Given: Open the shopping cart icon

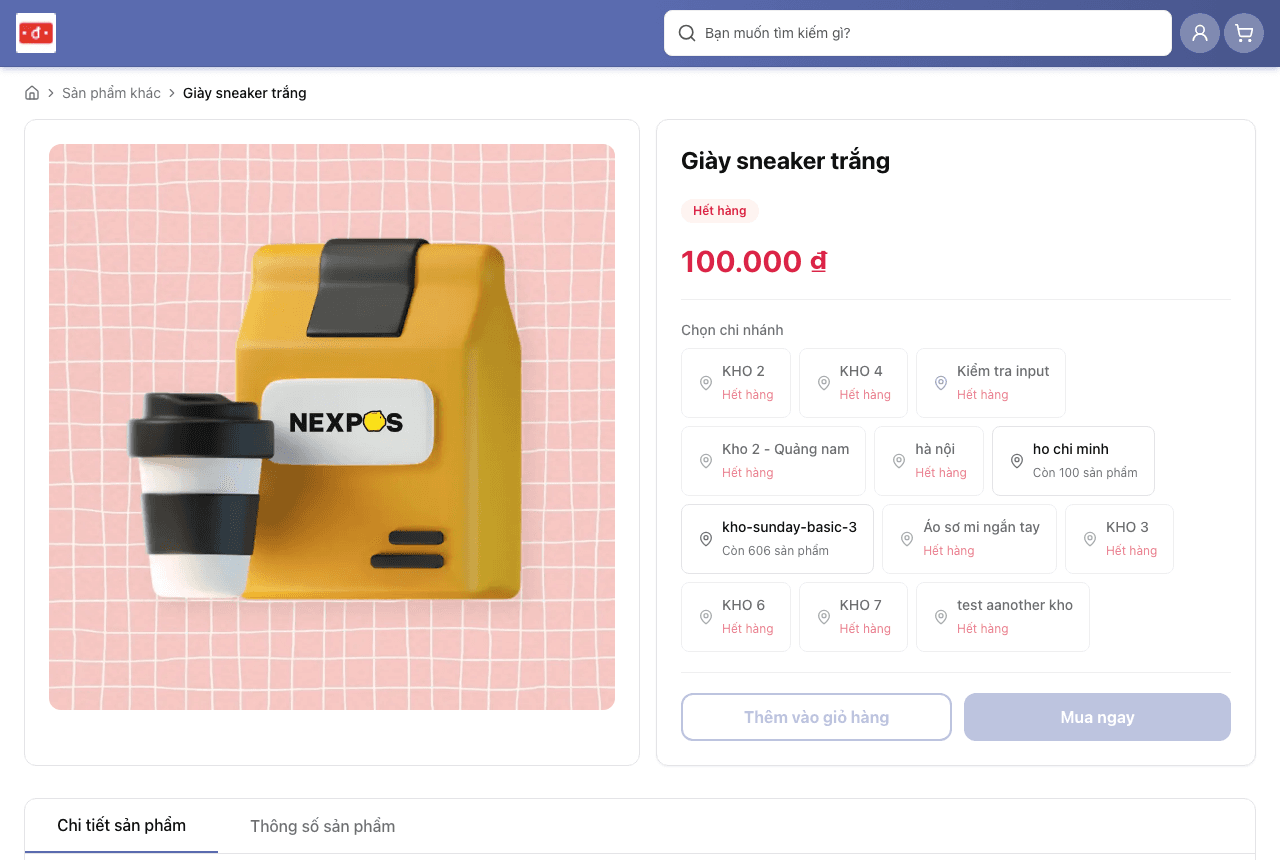Looking at the screenshot, I should click(x=1244, y=33).
